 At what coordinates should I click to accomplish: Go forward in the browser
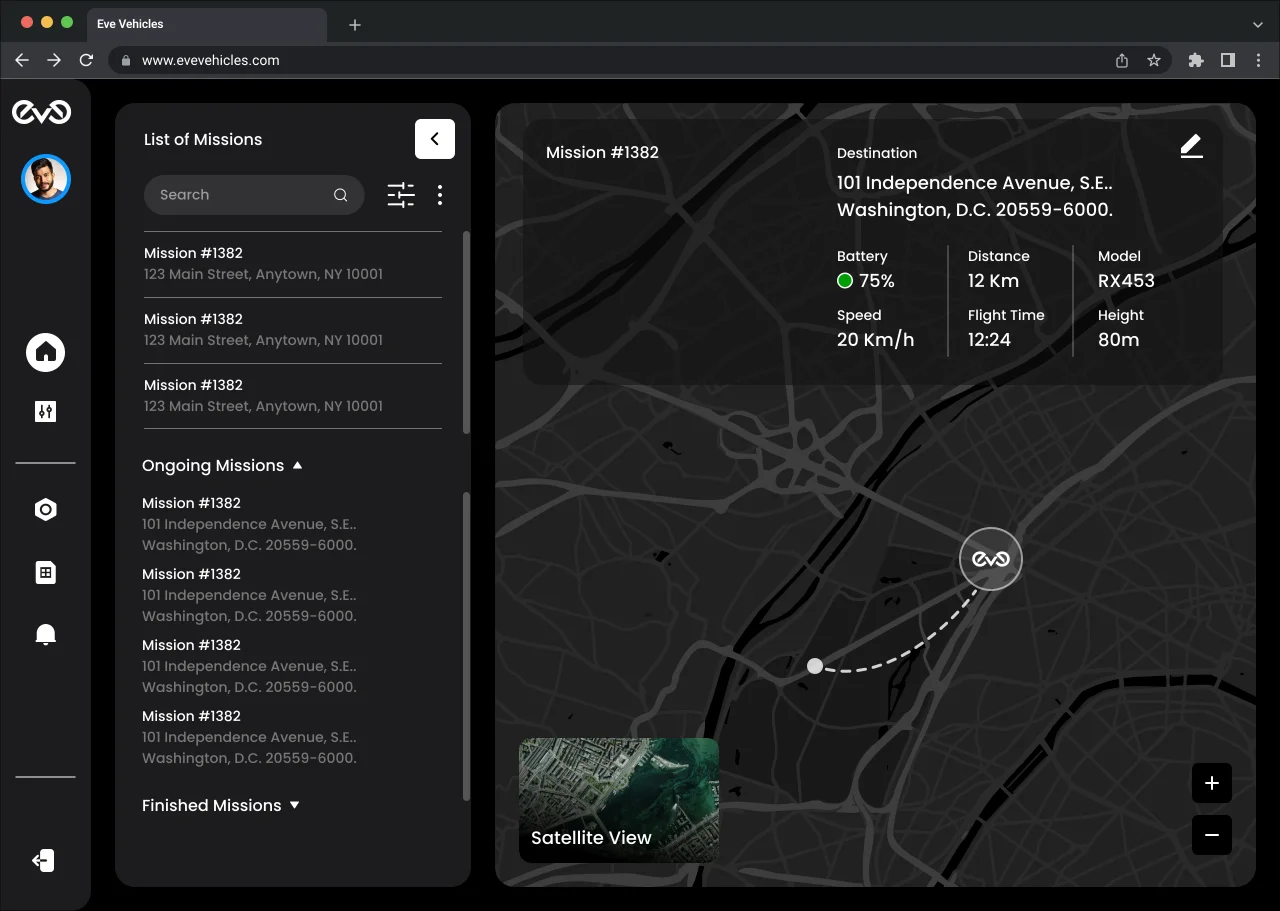[54, 60]
